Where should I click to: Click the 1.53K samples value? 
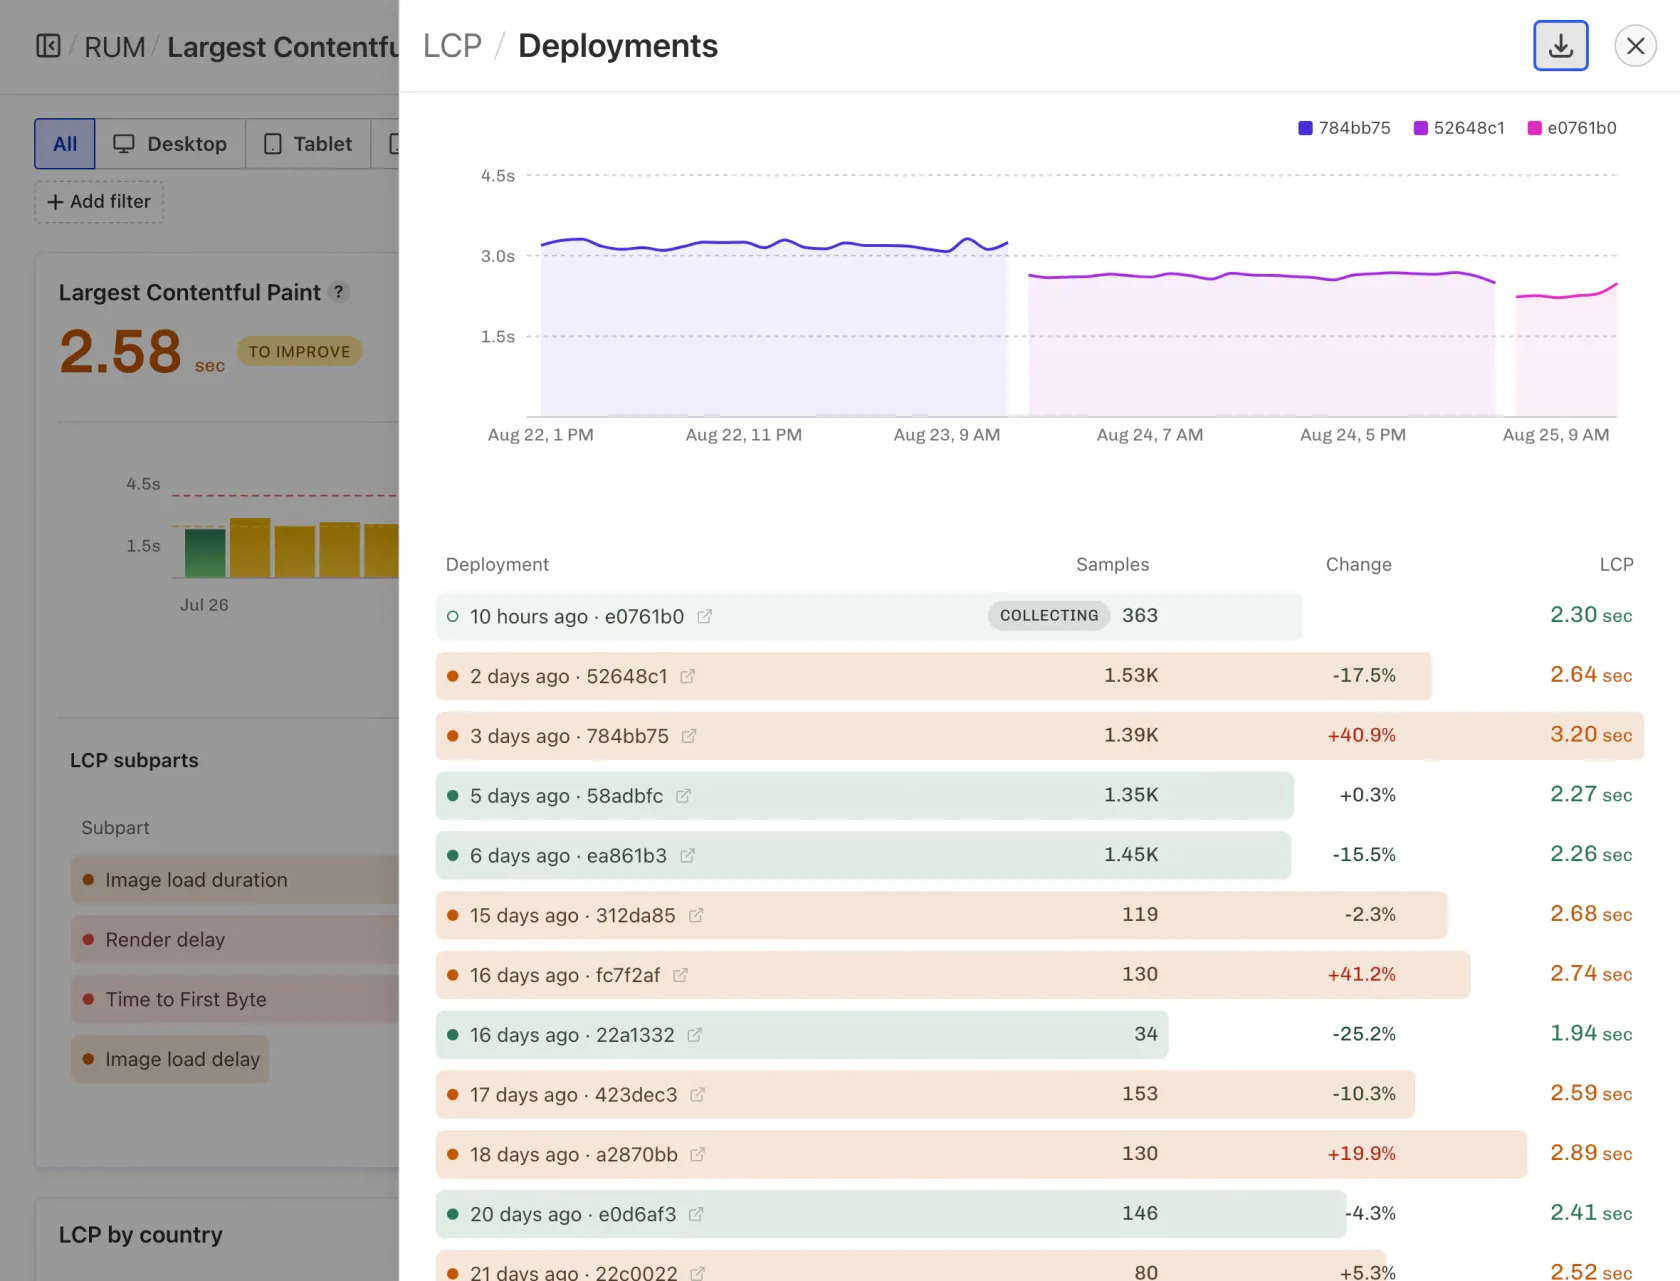pos(1131,675)
